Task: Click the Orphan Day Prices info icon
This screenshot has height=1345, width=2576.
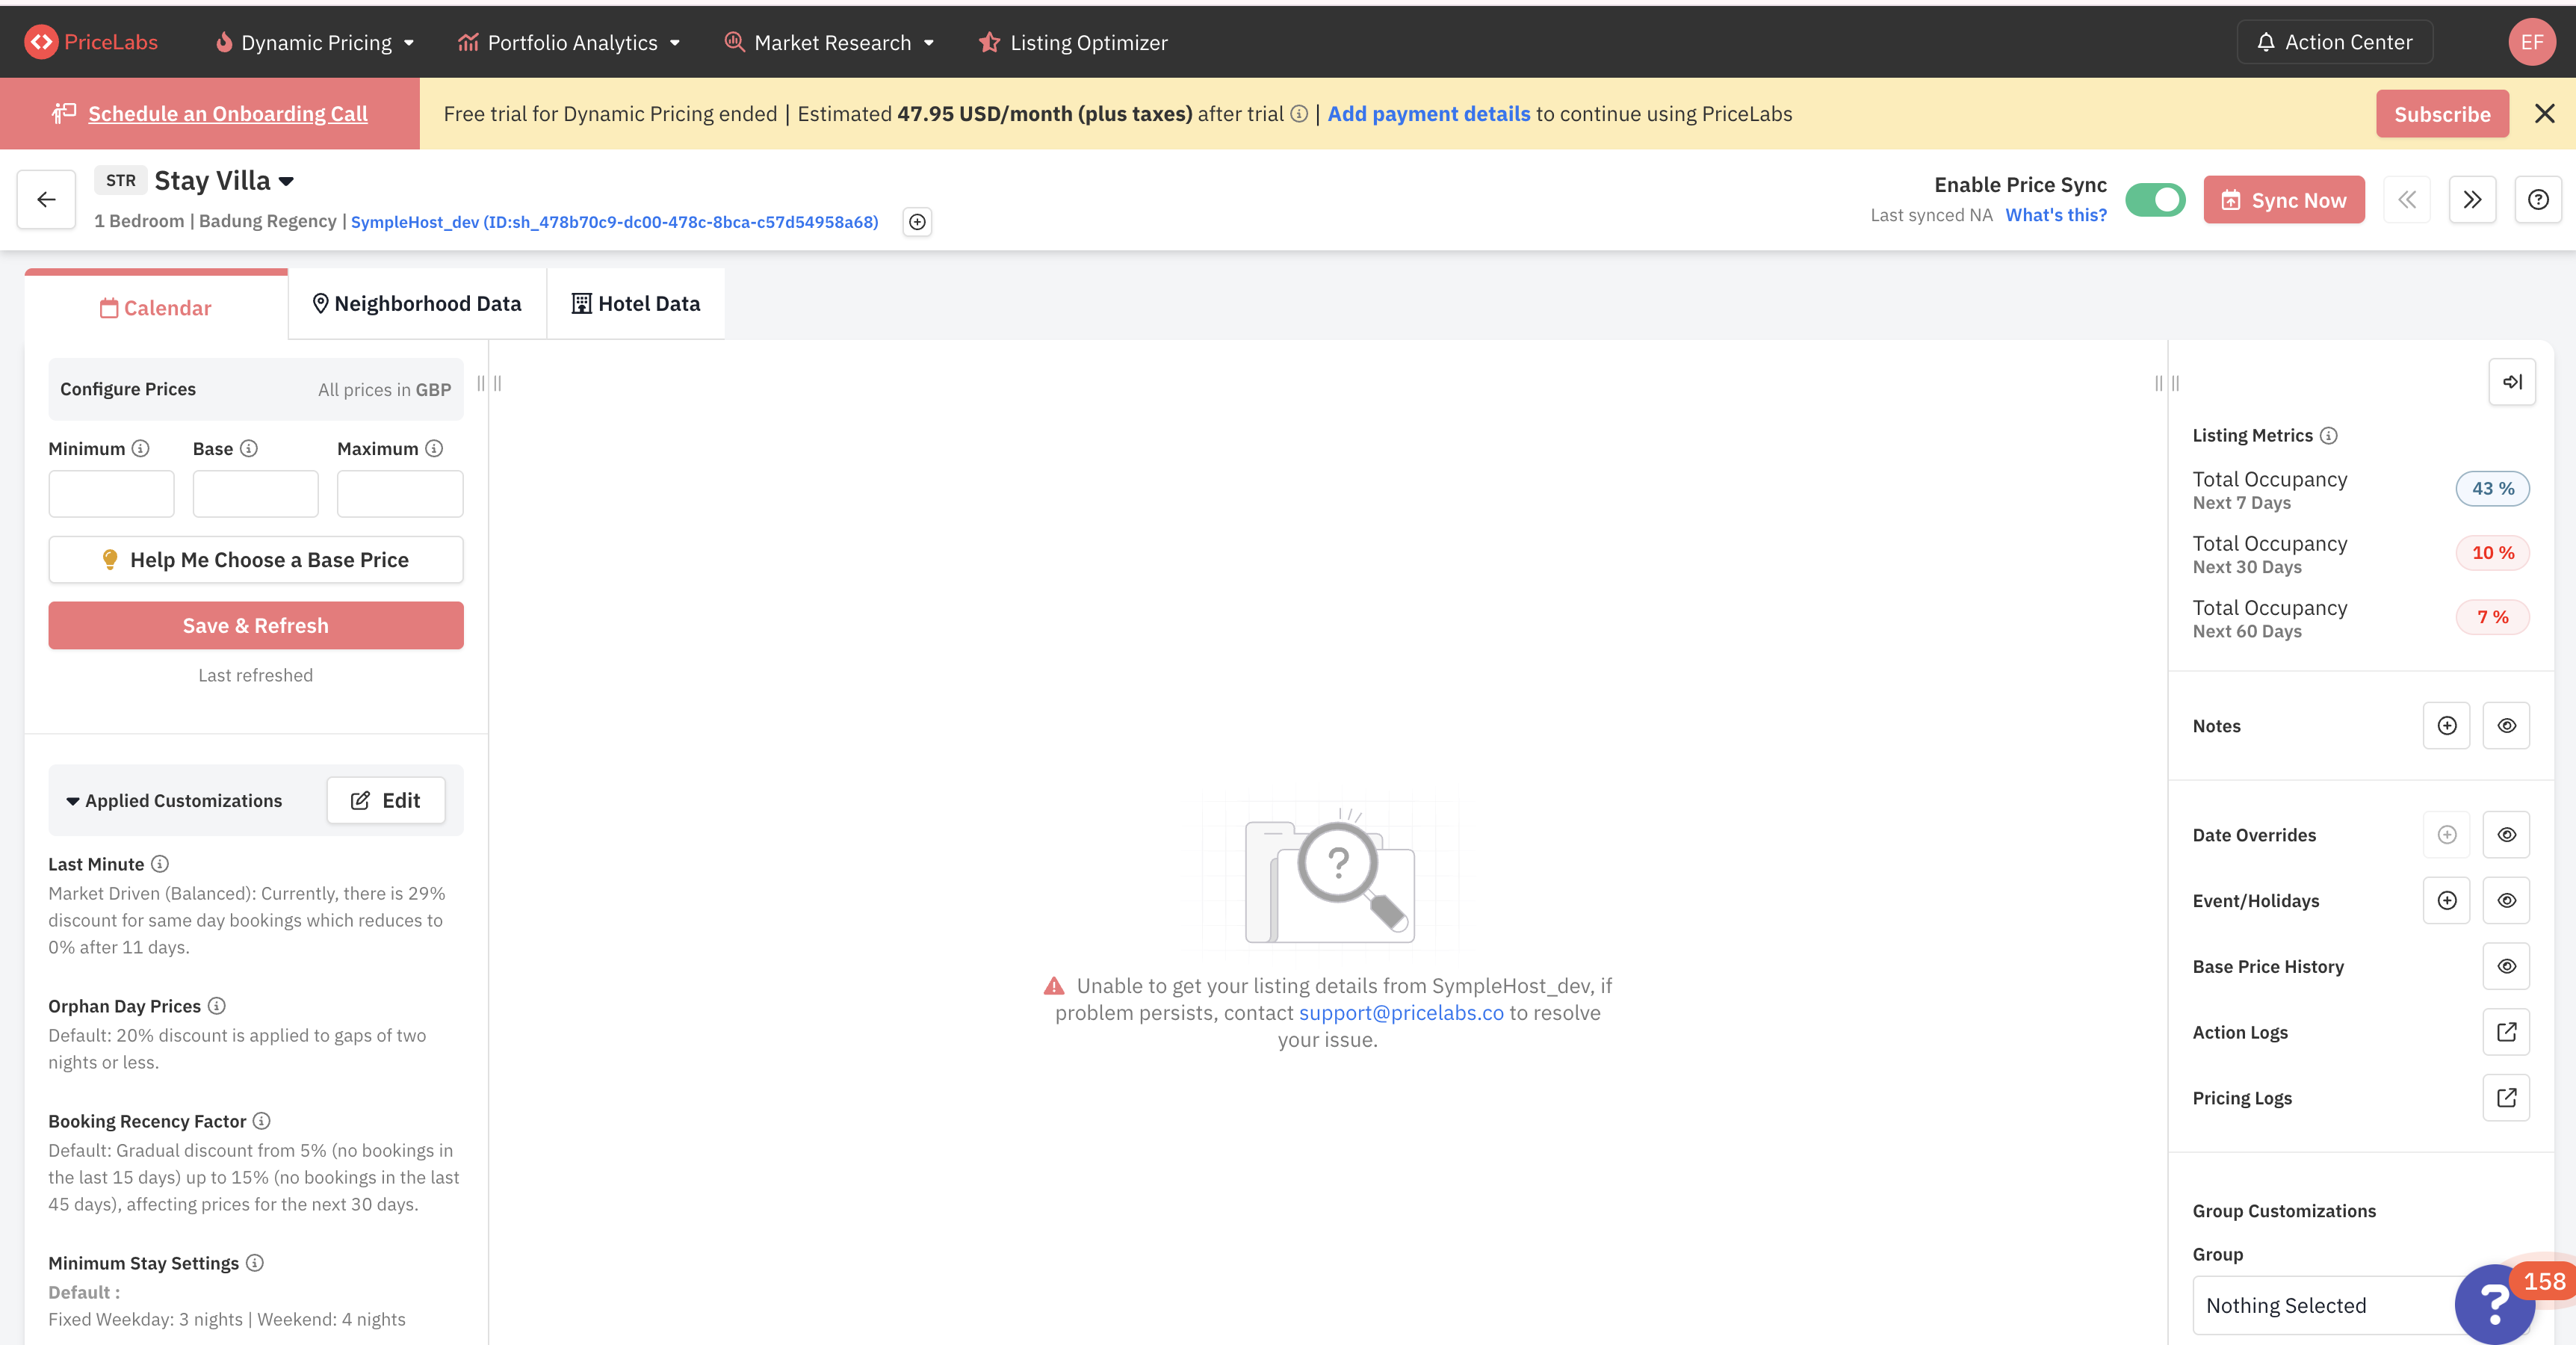Action: 217,1005
